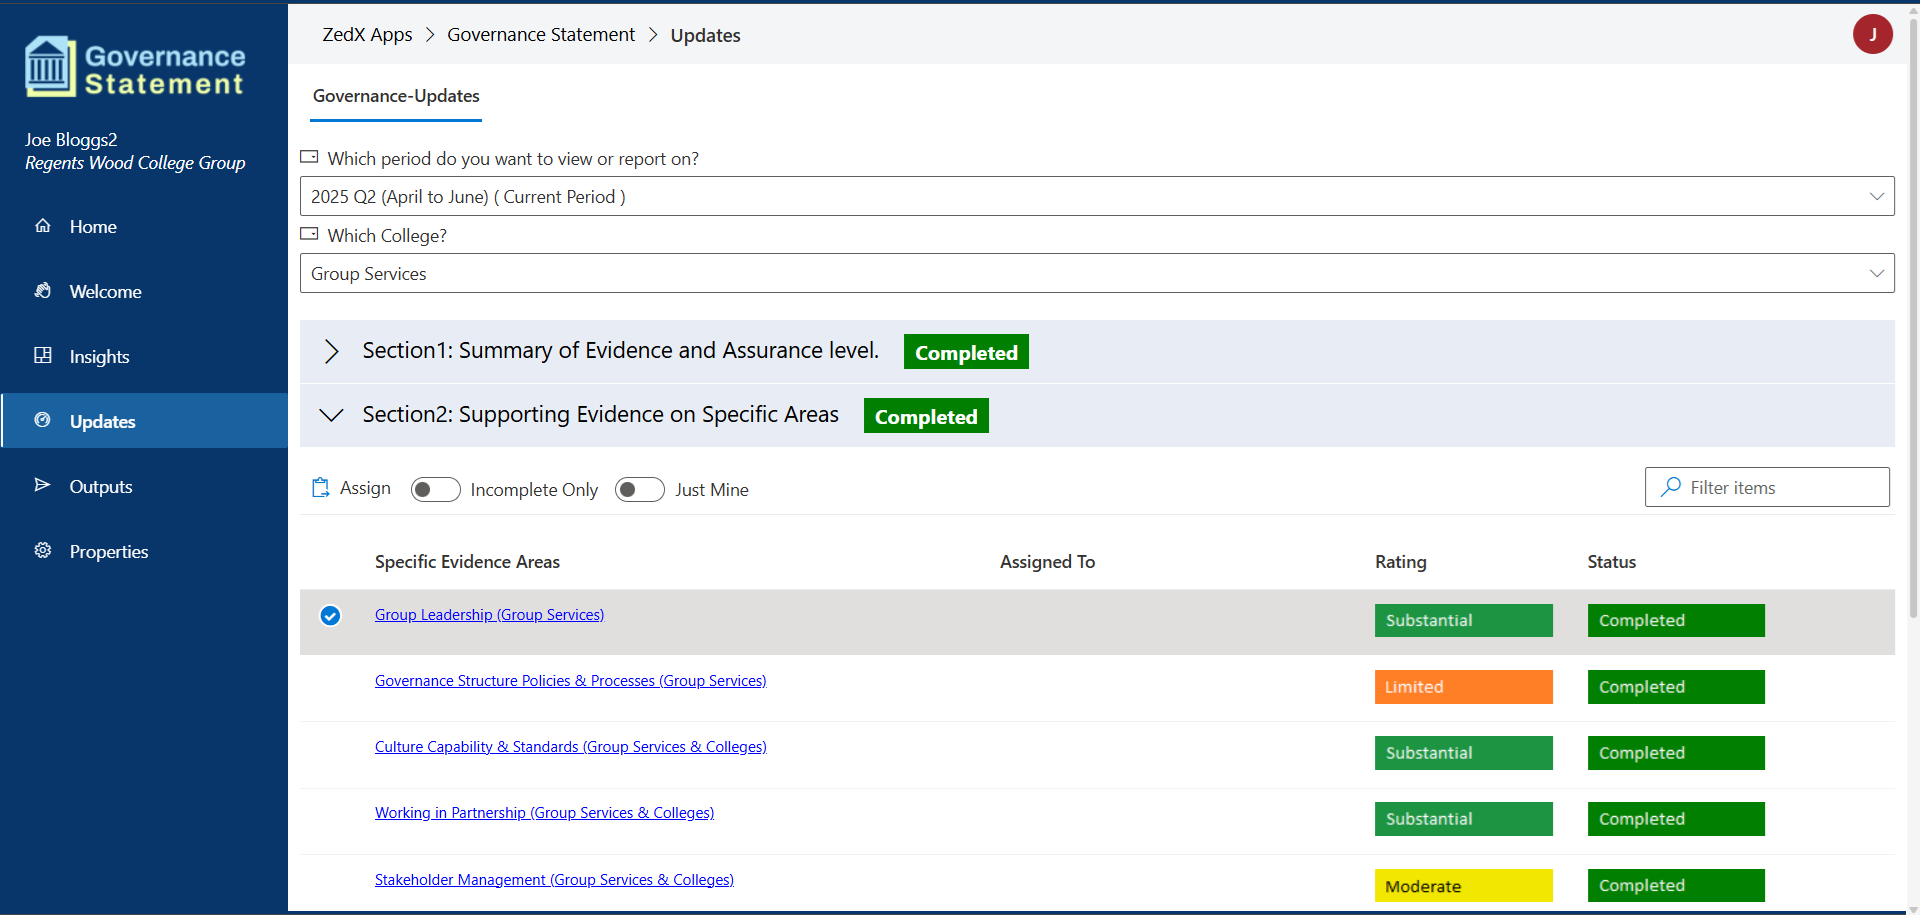1920x915 pixels.
Task: Click the Assign clipboard icon
Action: pos(320,488)
